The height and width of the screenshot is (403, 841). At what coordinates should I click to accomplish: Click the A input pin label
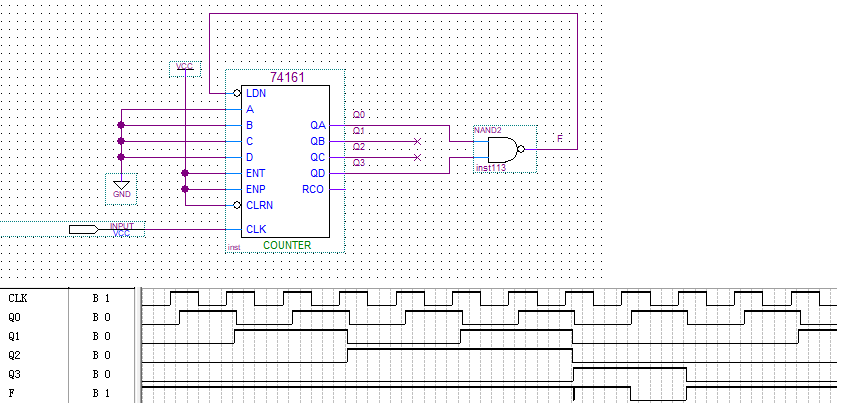coord(249,109)
